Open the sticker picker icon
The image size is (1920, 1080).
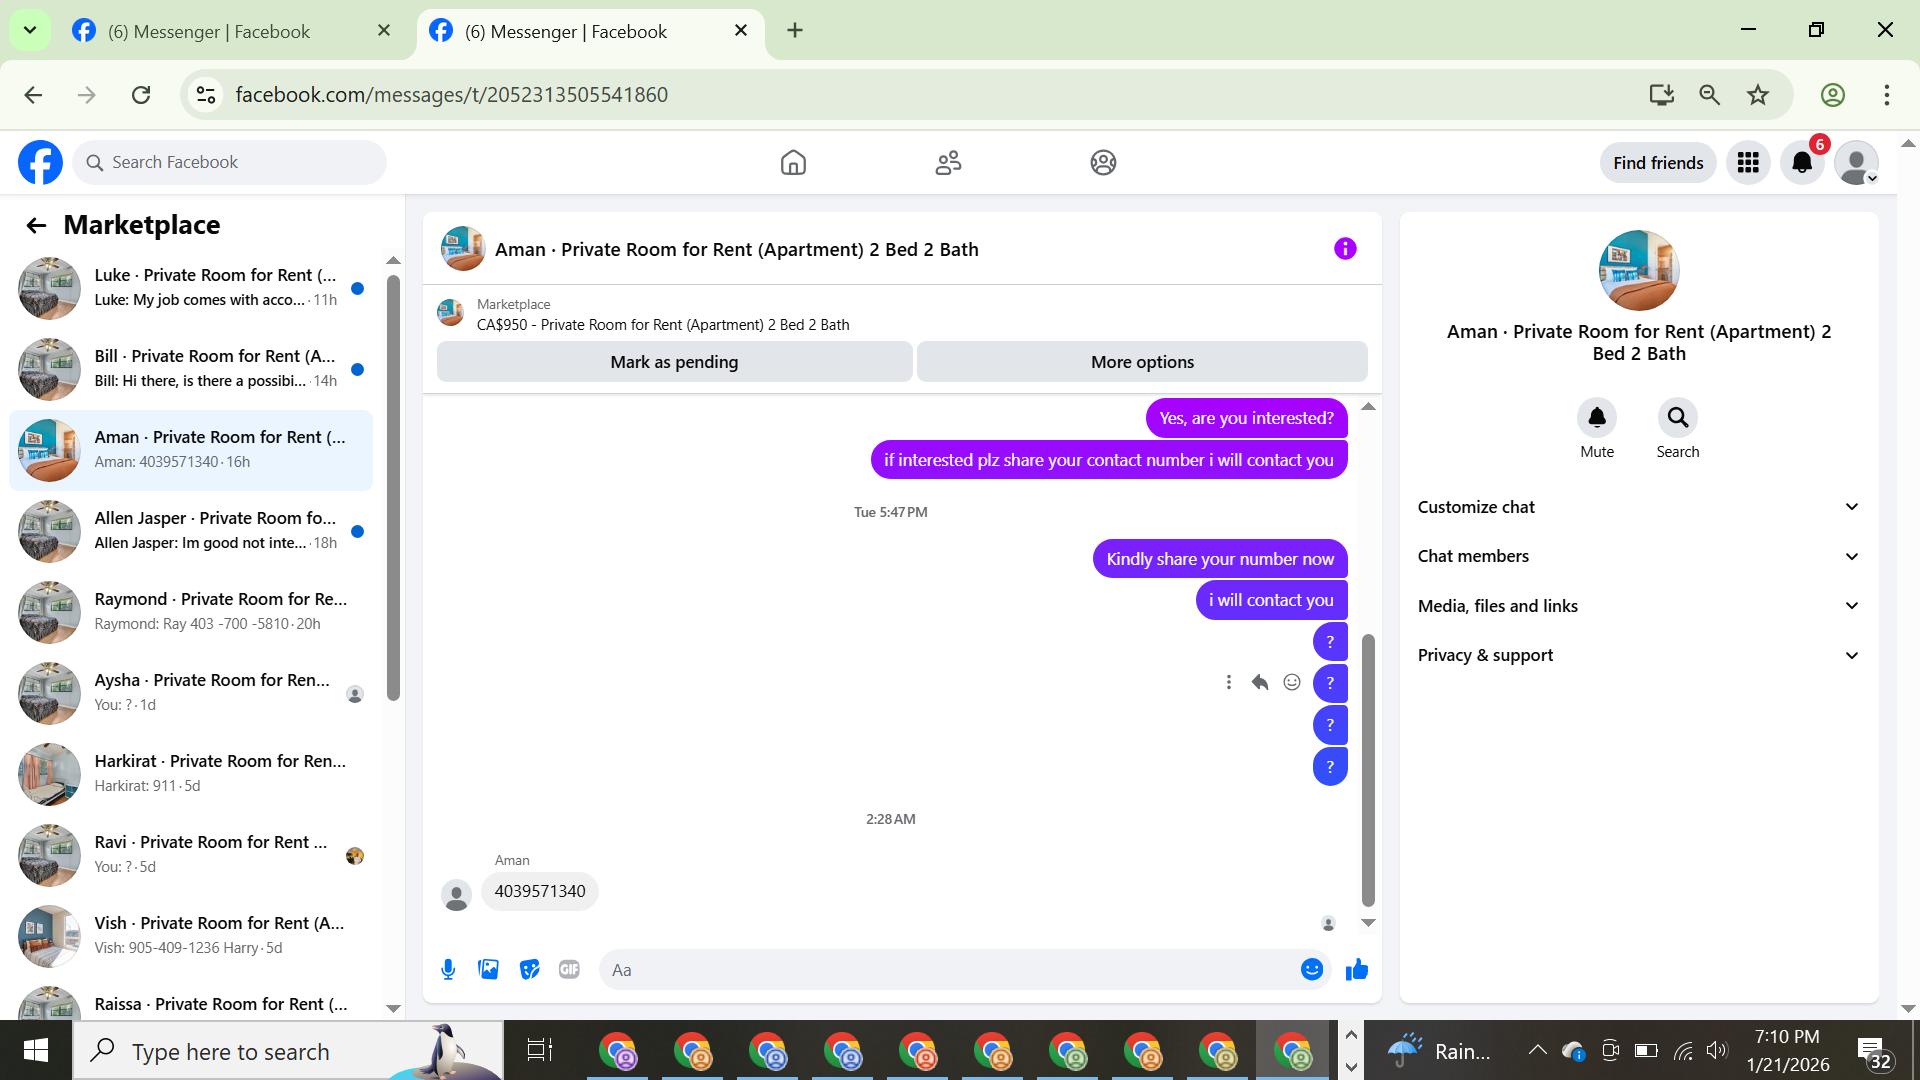click(x=529, y=969)
